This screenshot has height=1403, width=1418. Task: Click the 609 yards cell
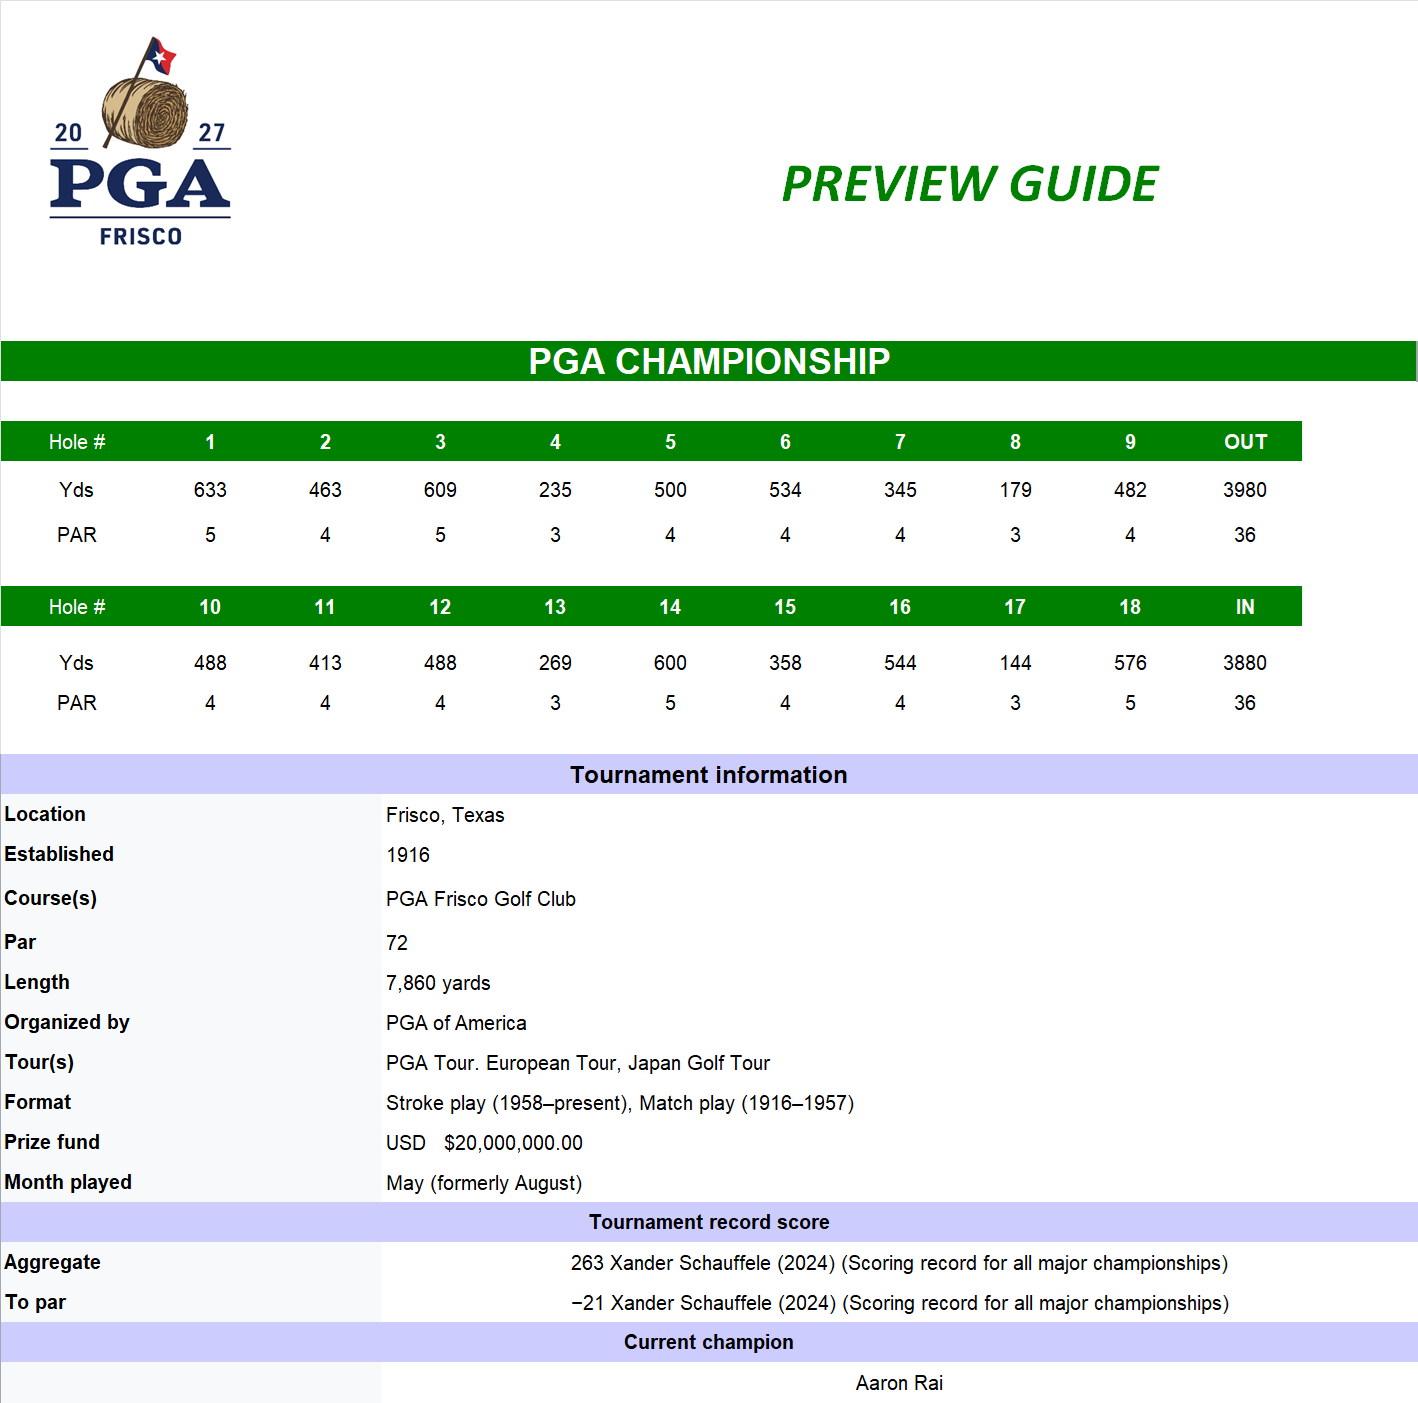(440, 490)
